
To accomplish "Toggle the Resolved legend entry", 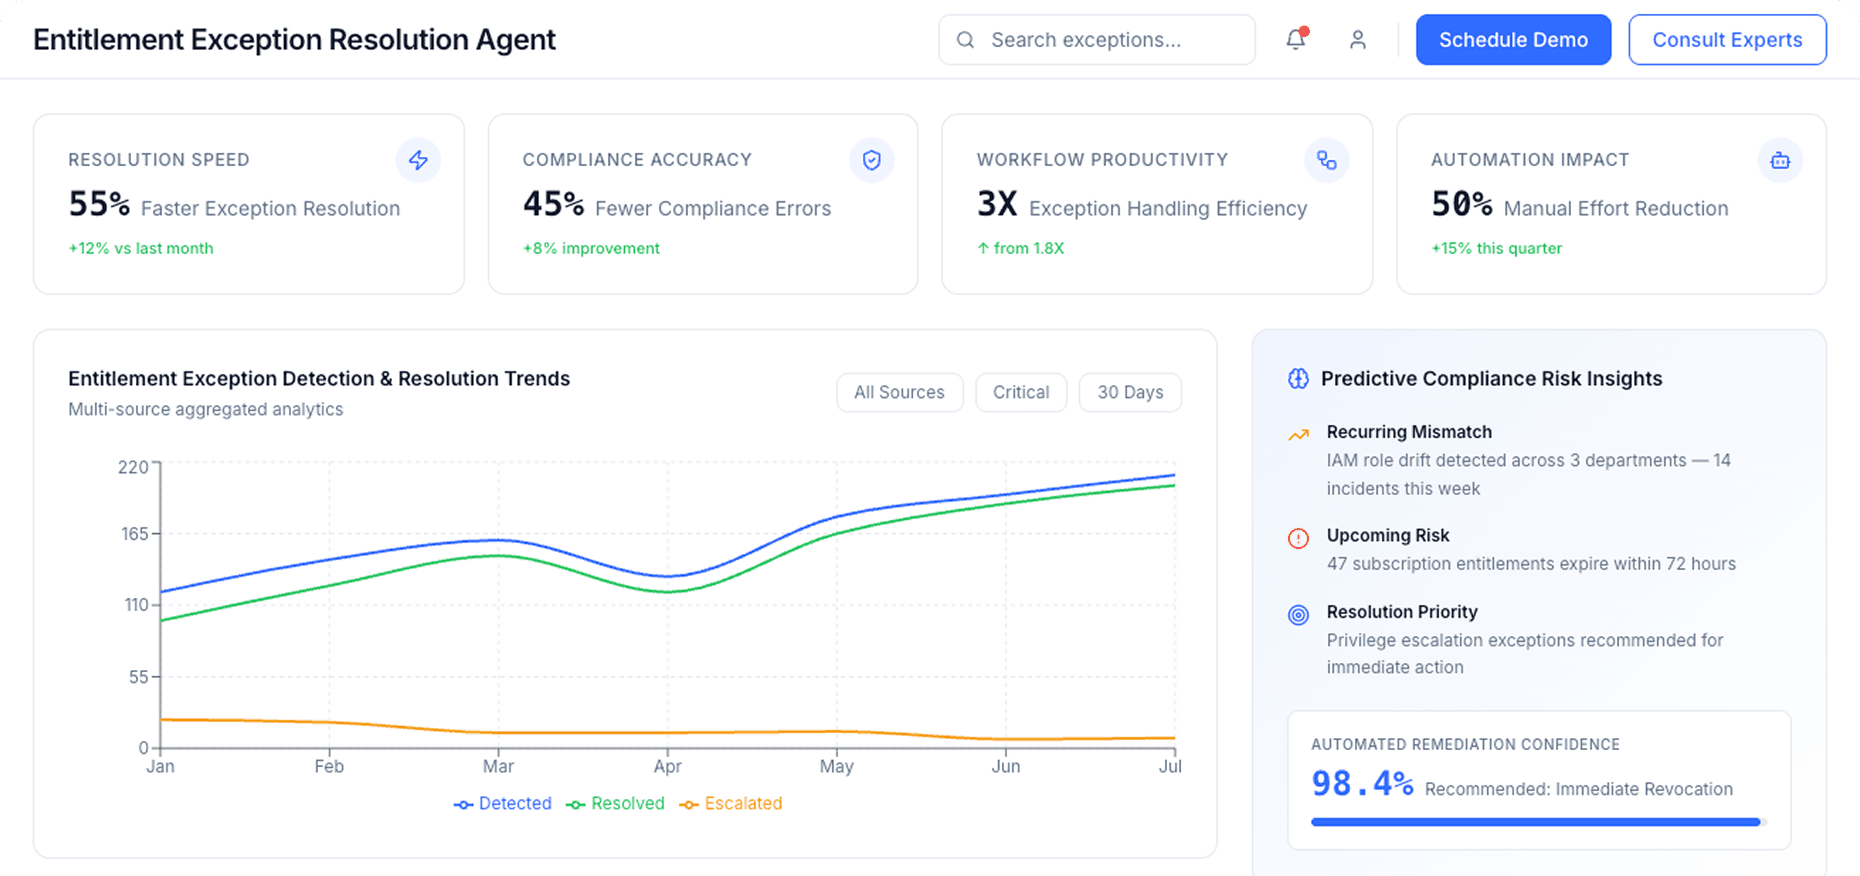I will (615, 804).
